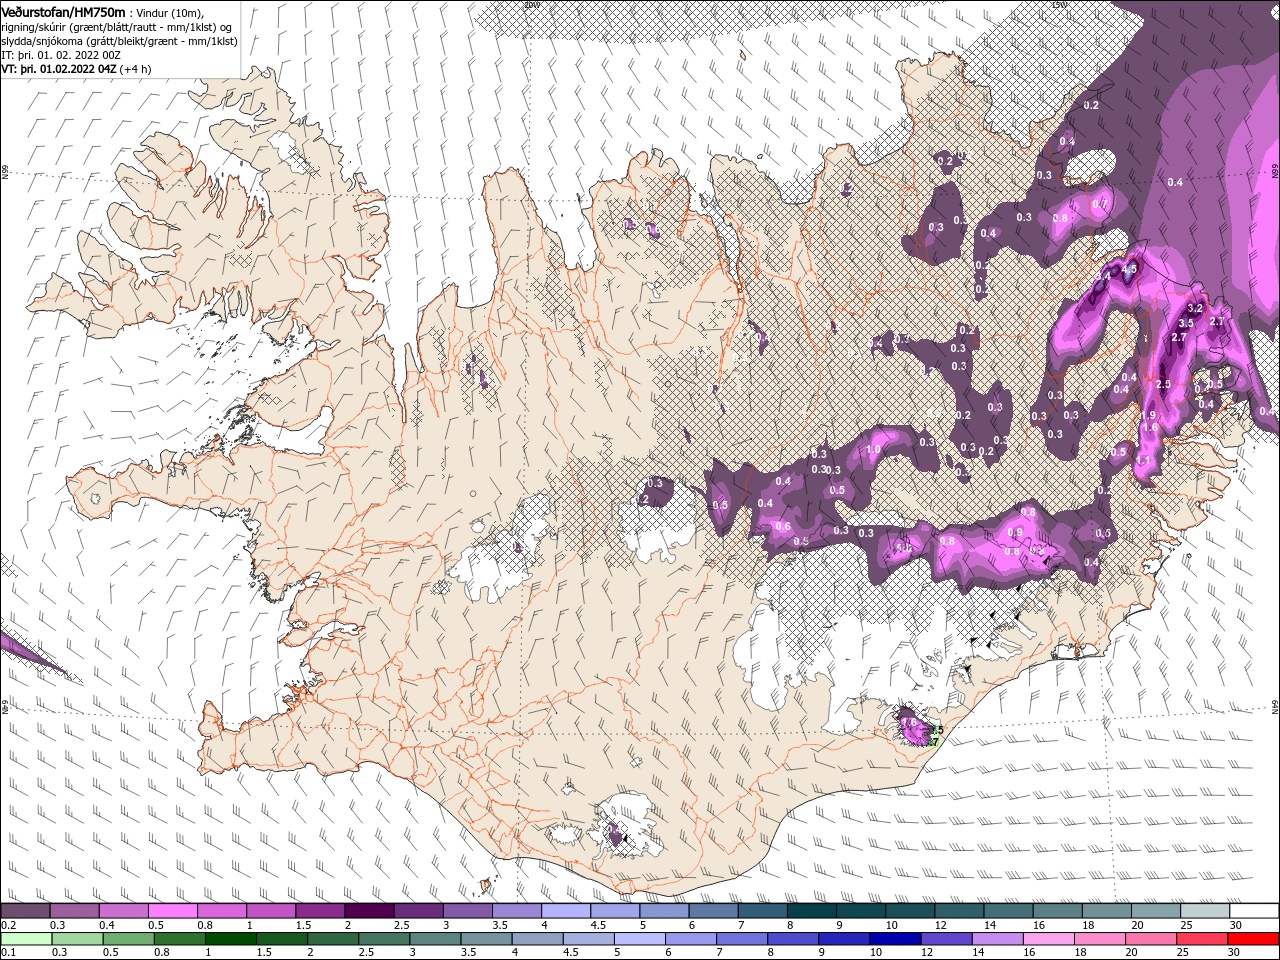This screenshot has height=960, width=1280.
Task: Pick the rain legend swatch between 4 and 4.5
Action: point(537,939)
